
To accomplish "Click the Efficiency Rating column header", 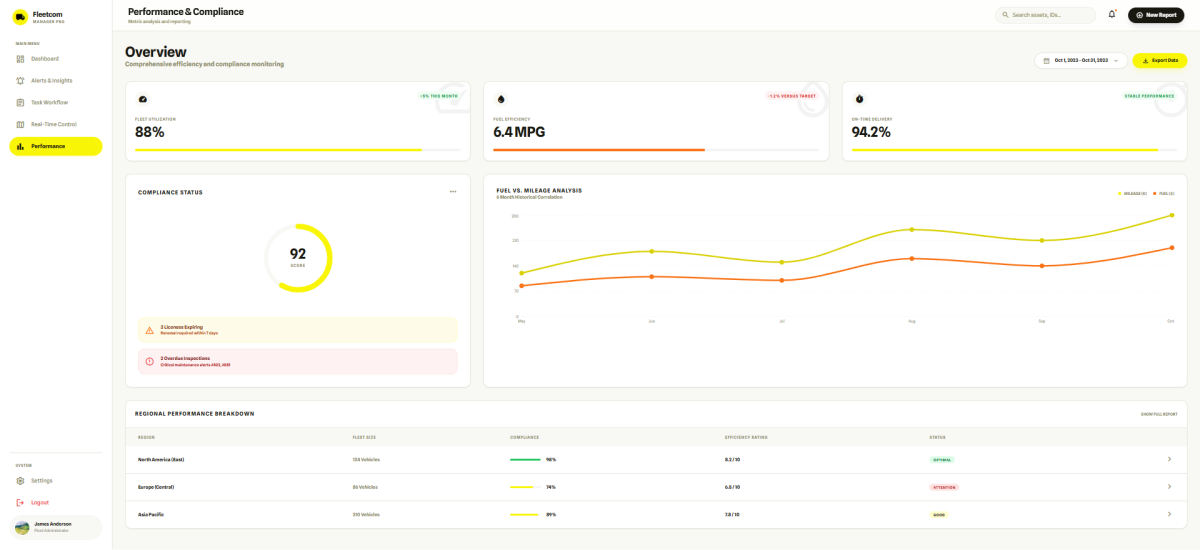I will coord(746,437).
